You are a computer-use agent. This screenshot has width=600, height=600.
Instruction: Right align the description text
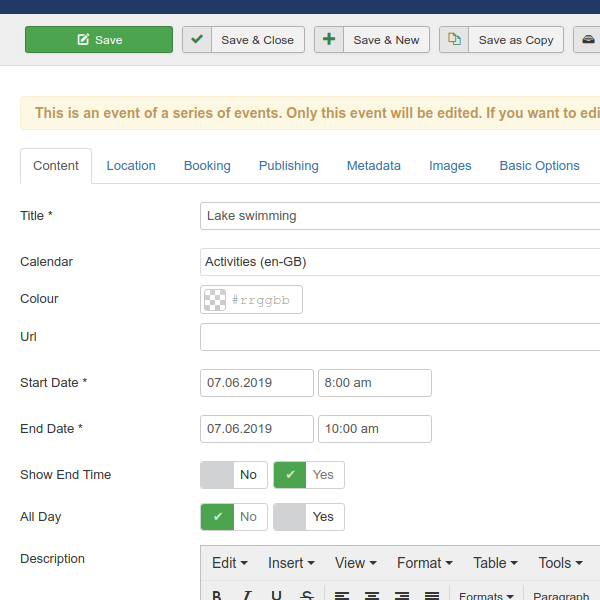pos(402,595)
